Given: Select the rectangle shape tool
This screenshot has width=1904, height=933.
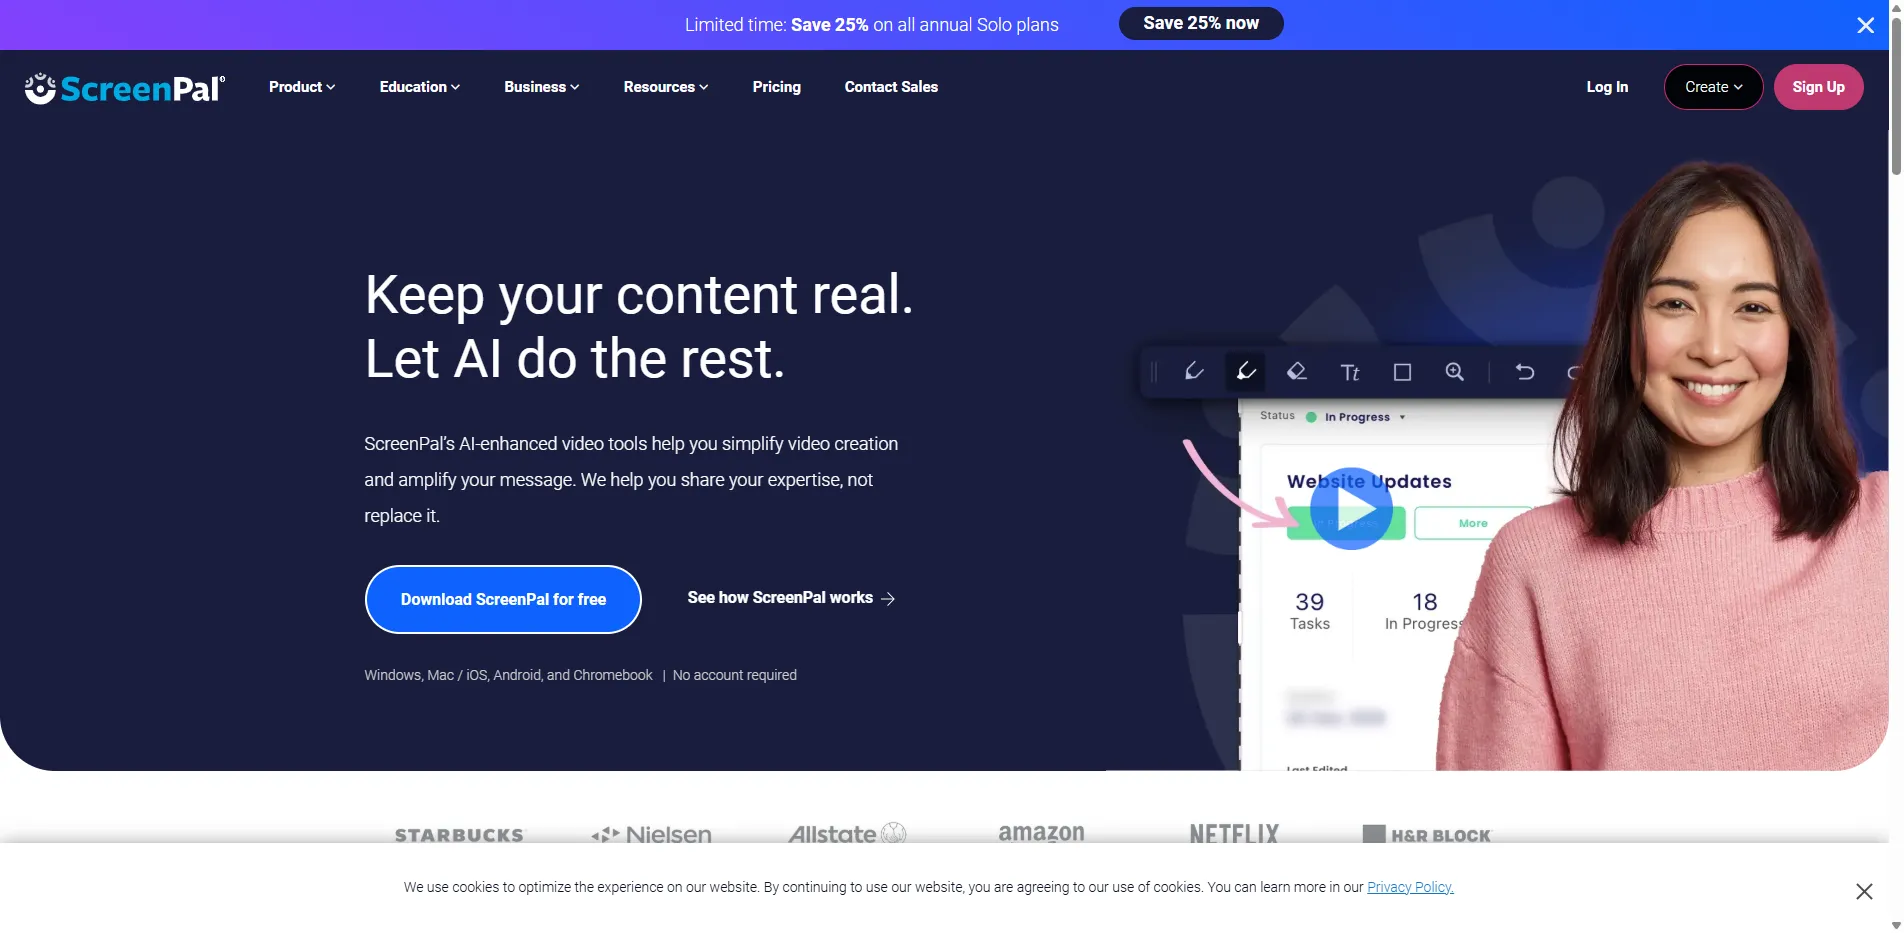Looking at the screenshot, I should coord(1402,371).
